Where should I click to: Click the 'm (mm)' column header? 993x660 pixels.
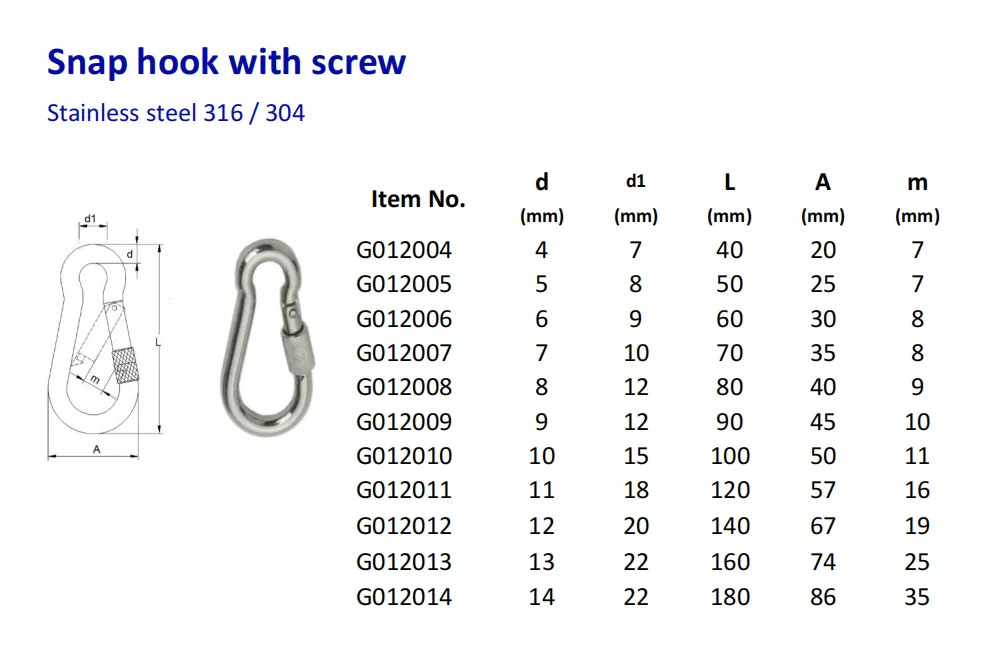click(917, 198)
